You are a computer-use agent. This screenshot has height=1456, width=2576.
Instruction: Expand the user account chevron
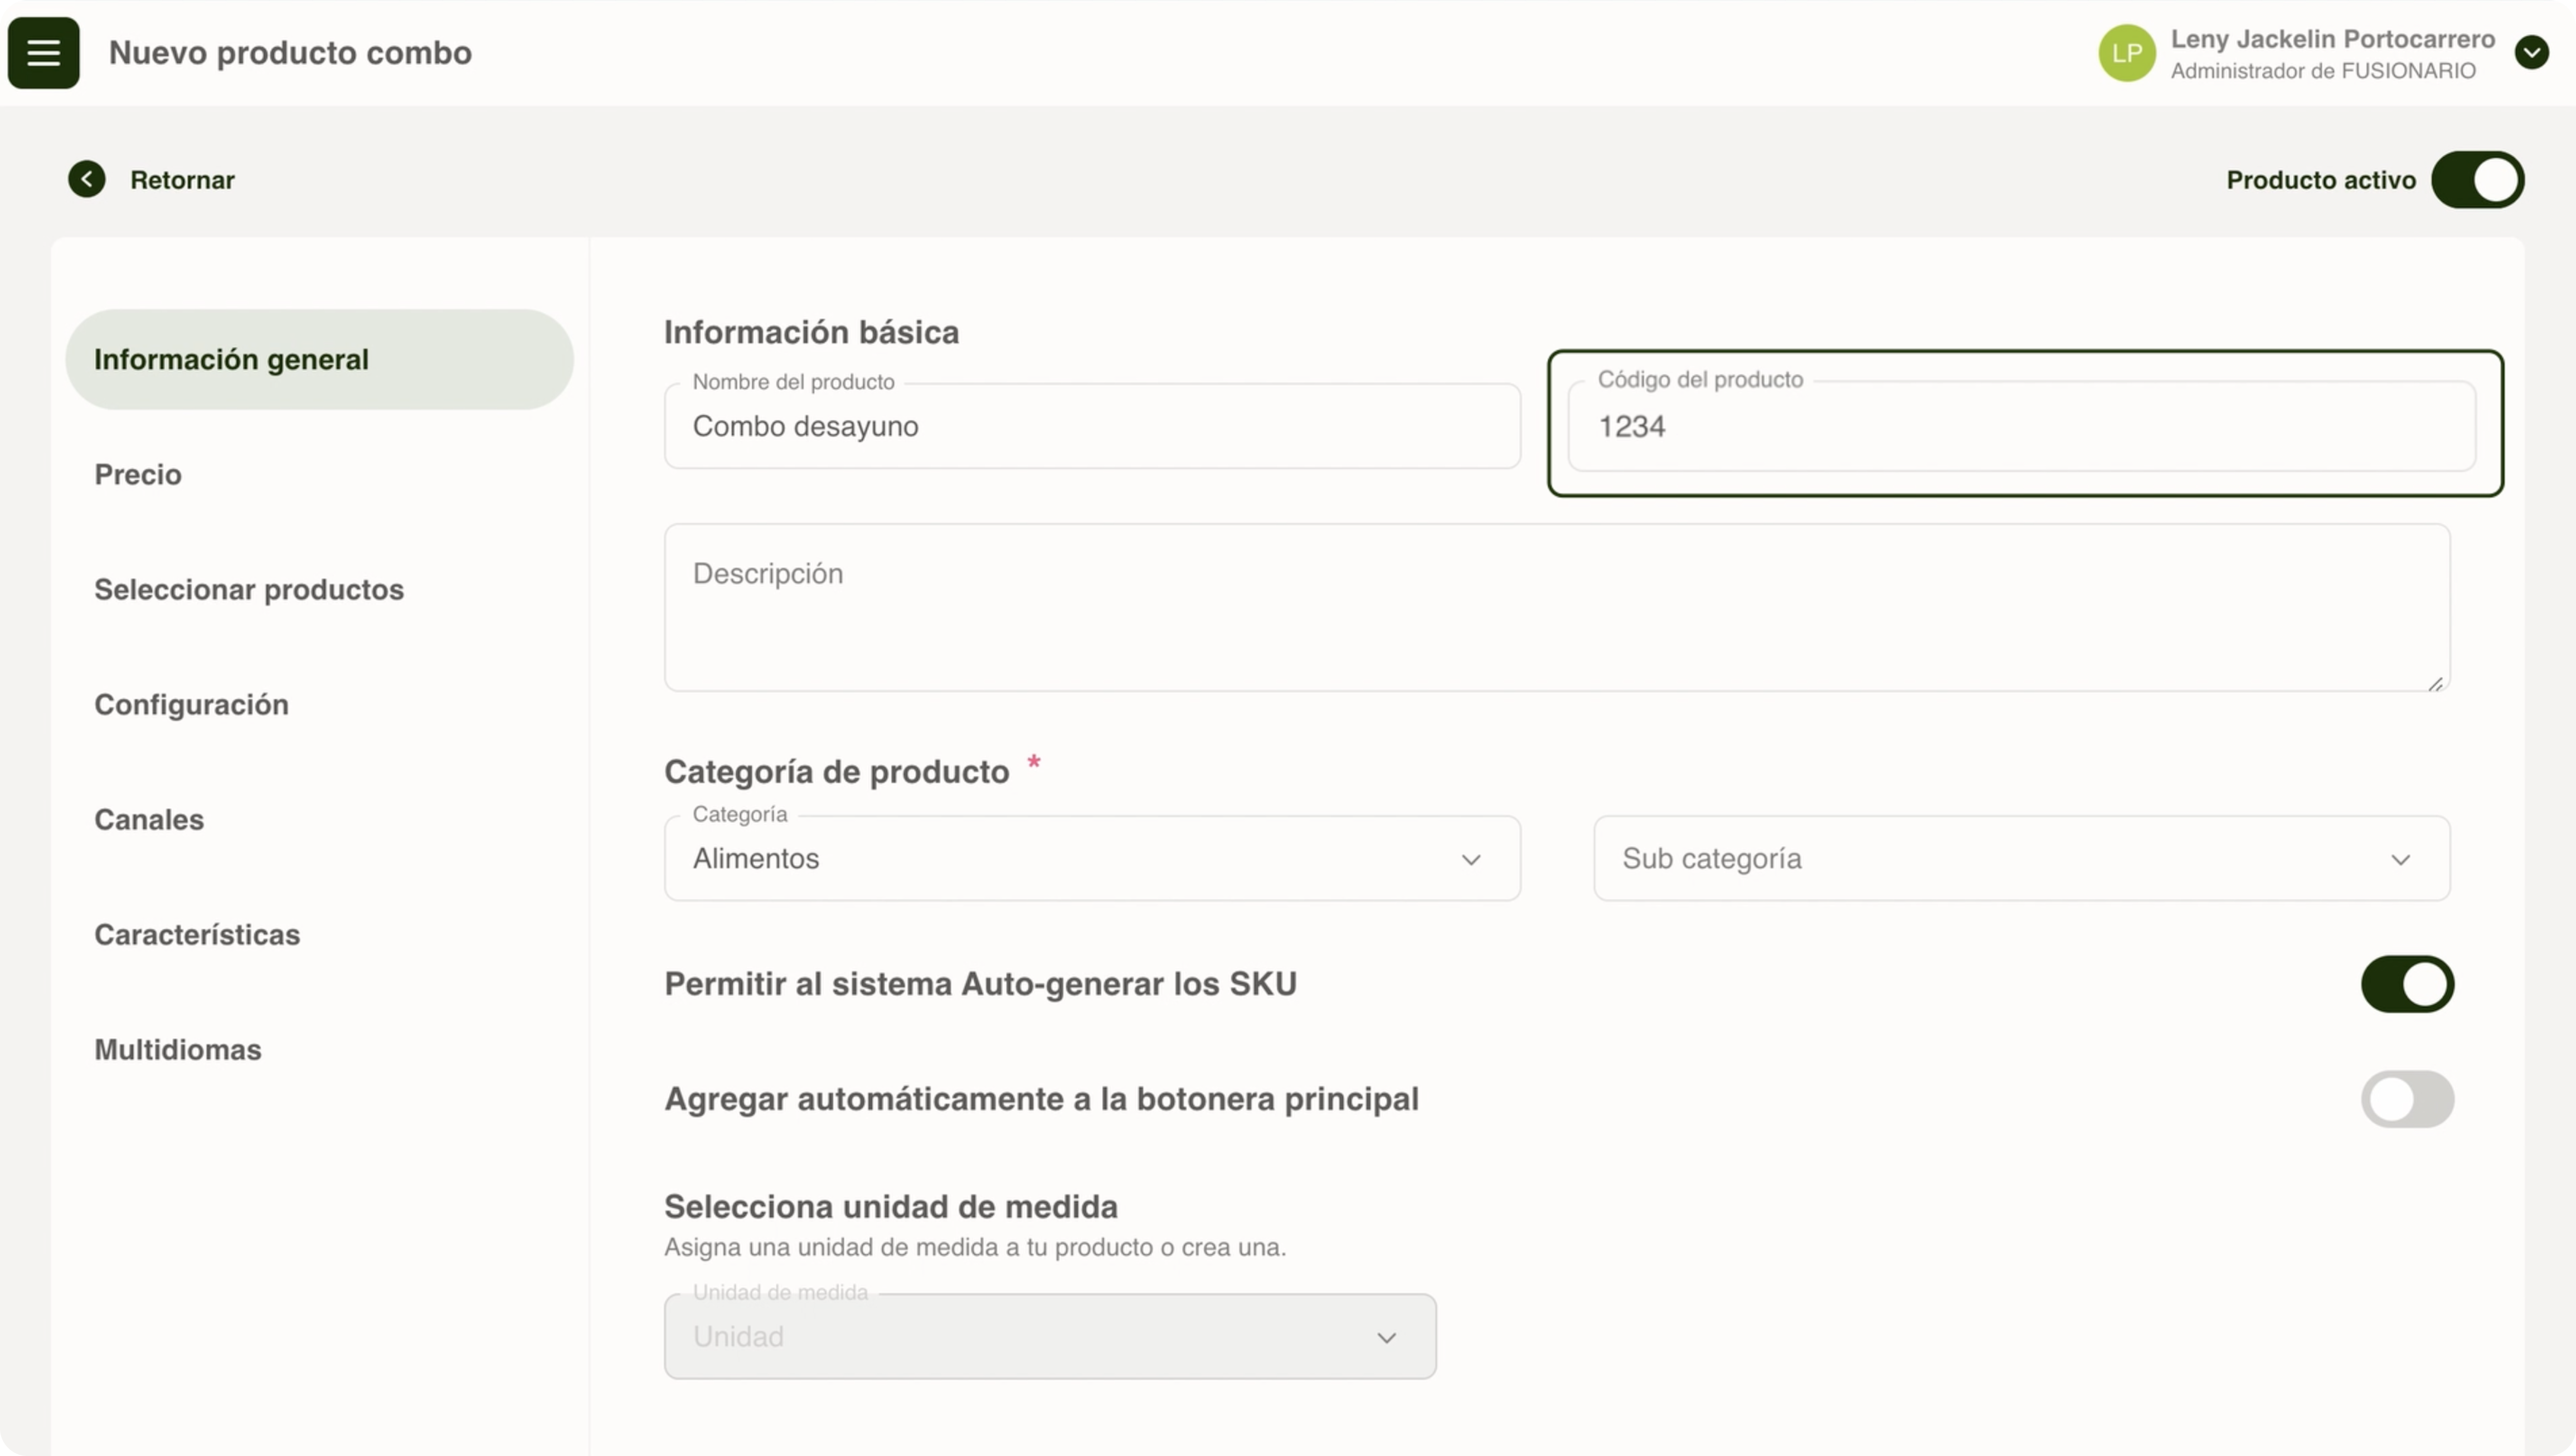2531,53
